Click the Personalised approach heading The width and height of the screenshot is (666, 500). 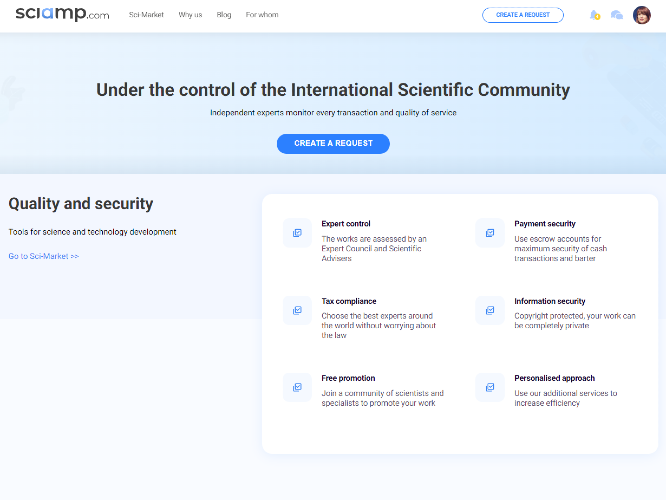click(x=554, y=378)
